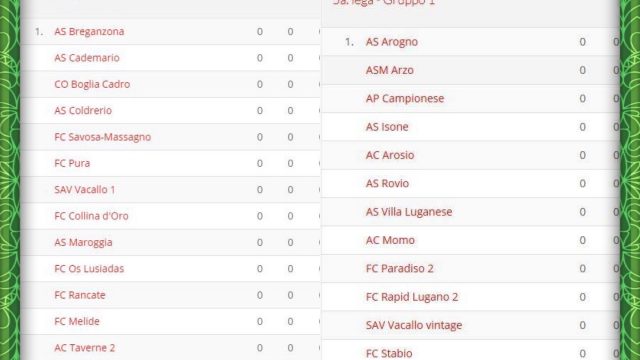Open FC Collina d'Oro team page
The width and height of the screenshot is (640, 360).
(x=91, y=216)
